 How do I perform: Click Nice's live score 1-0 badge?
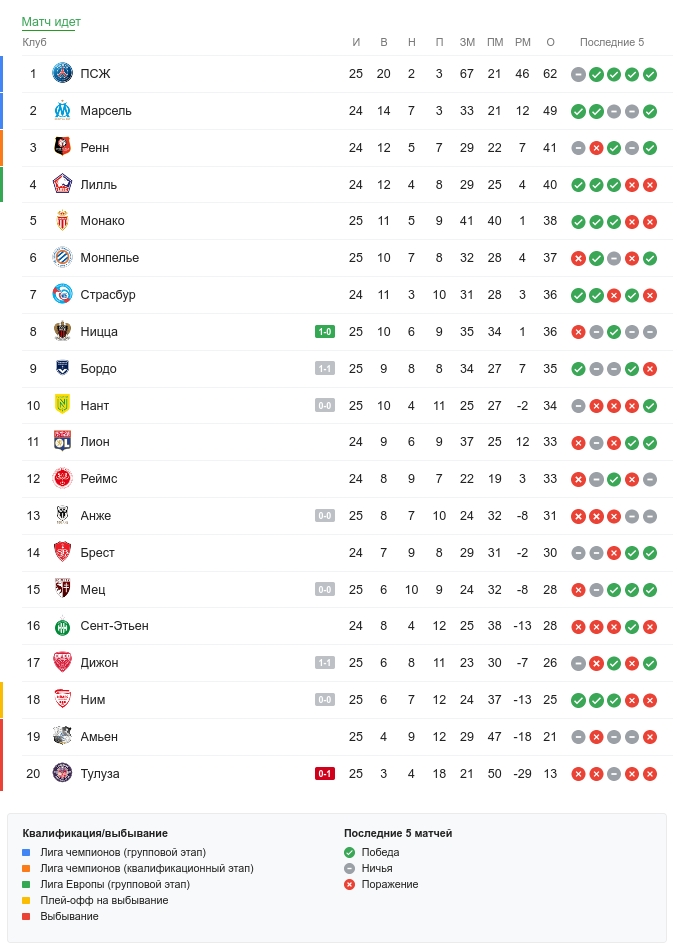tap(325, 332)
